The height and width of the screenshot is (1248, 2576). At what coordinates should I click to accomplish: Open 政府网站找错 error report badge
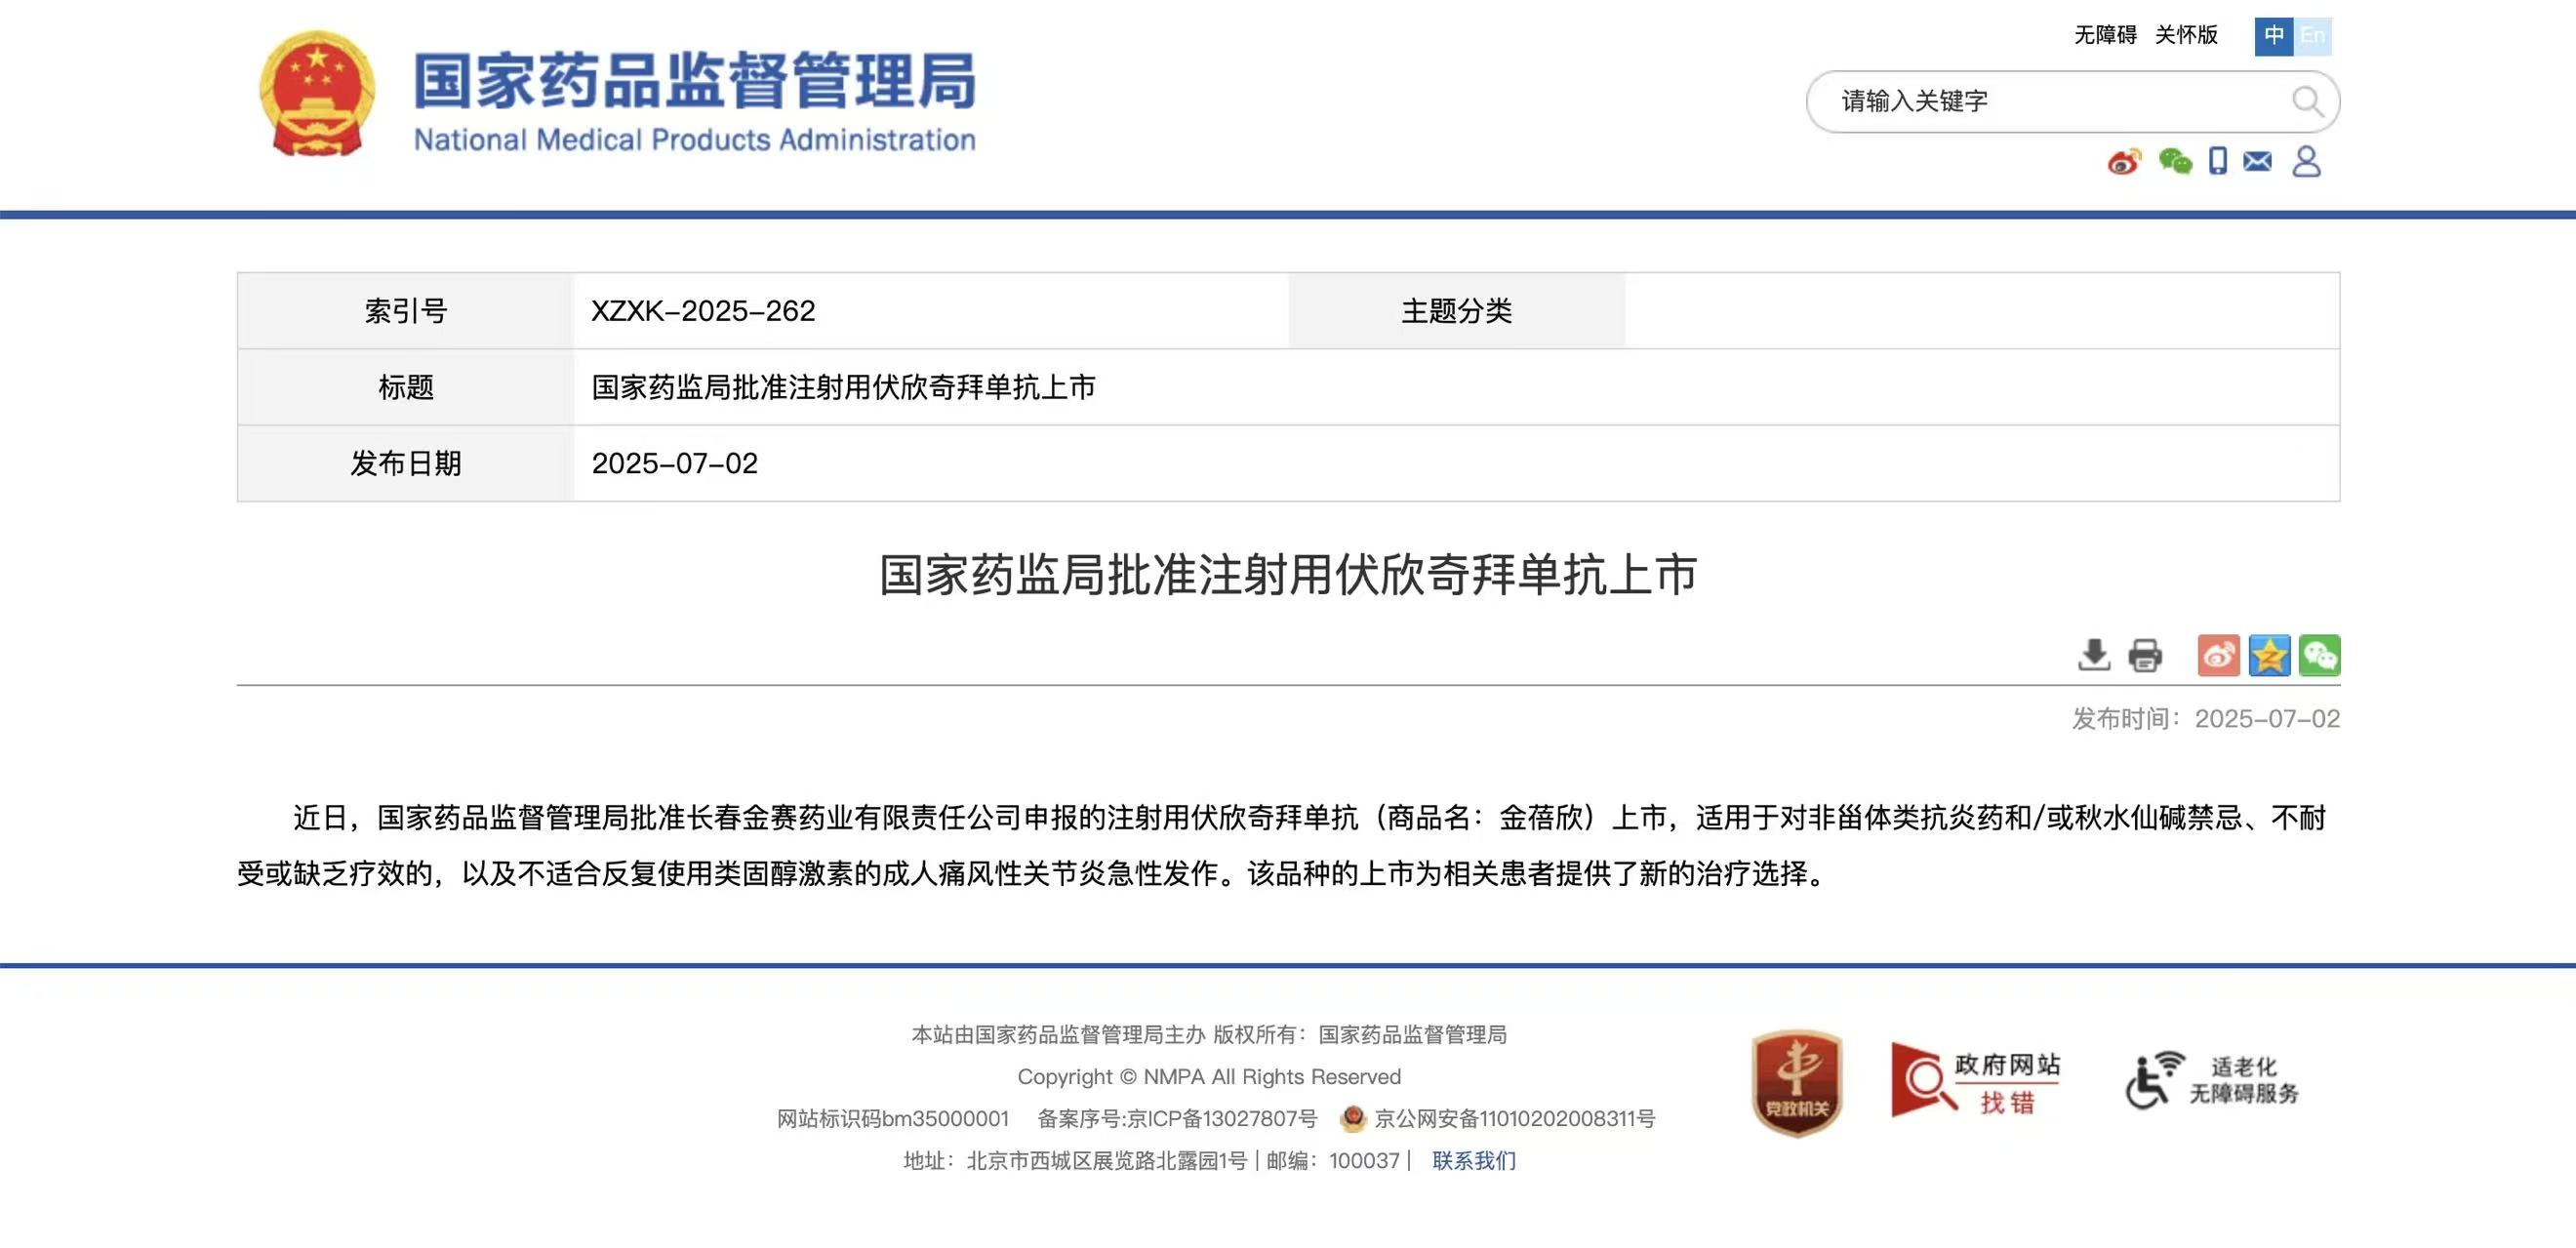point(1975,1079)
